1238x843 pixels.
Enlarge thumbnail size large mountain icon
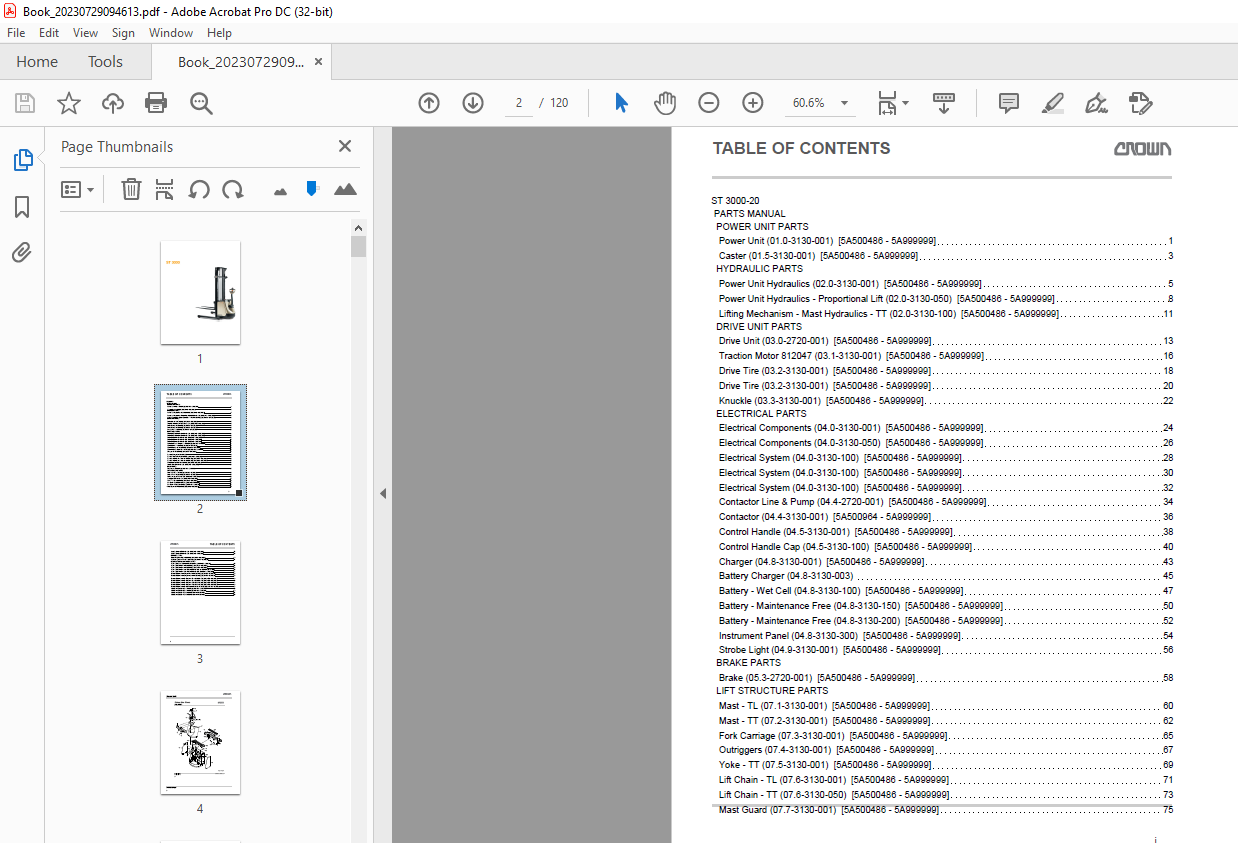[345, 189]
